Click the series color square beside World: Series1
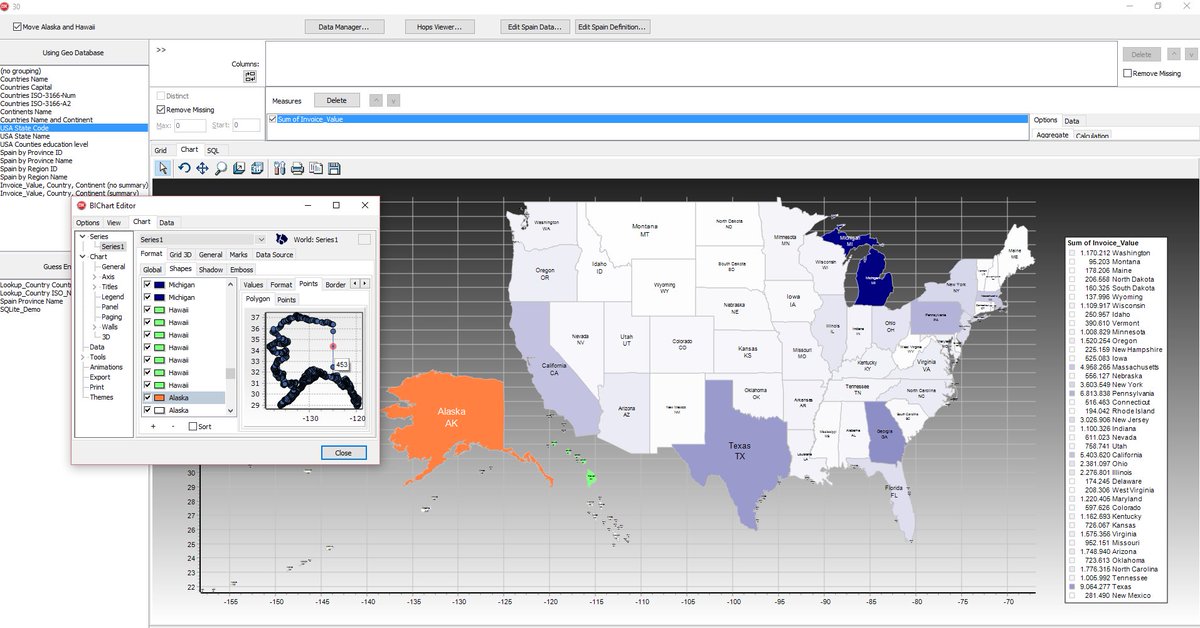The width and height of the screenshot is (1200, 628). tap(364, 240)
